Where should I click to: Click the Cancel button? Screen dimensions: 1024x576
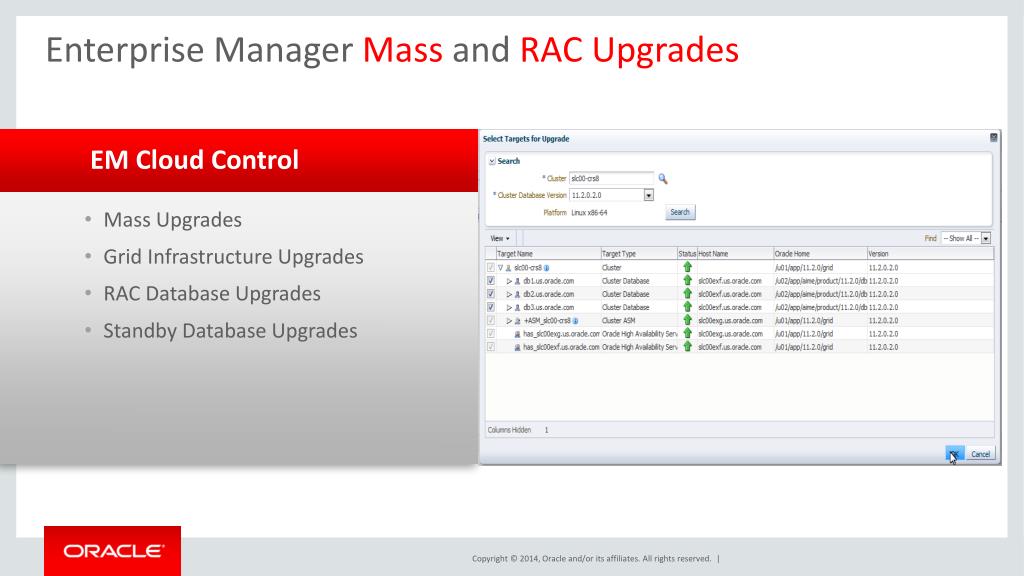[980, 454]
